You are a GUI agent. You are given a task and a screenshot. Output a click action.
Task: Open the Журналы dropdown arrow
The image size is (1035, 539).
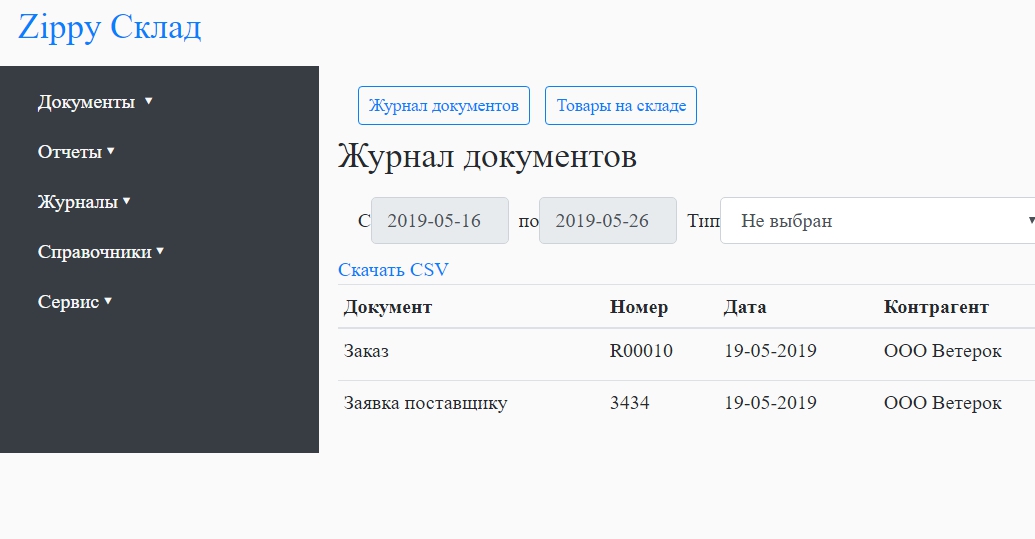(x=127, y=201)
